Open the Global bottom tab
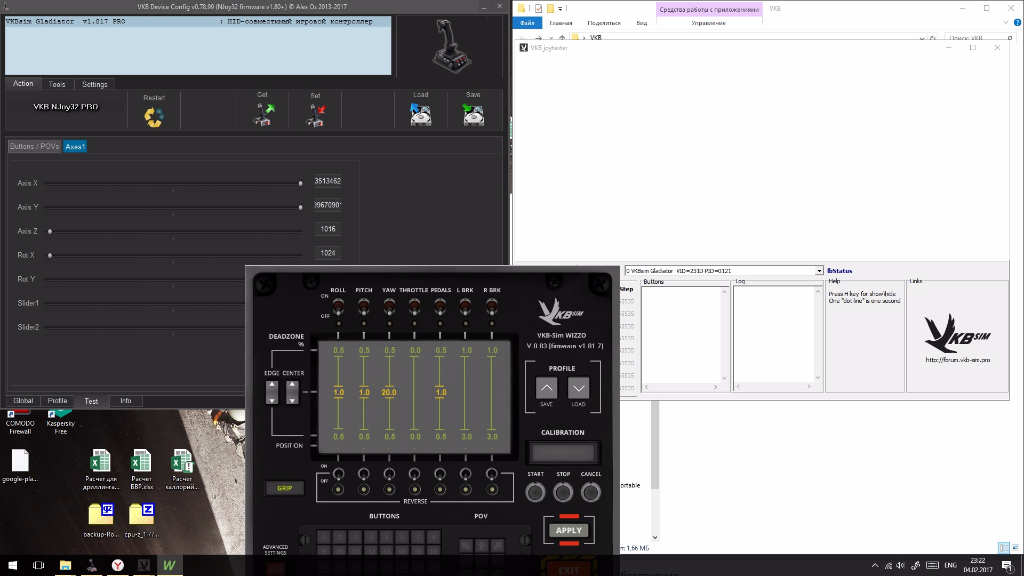 tap(23, 401)
